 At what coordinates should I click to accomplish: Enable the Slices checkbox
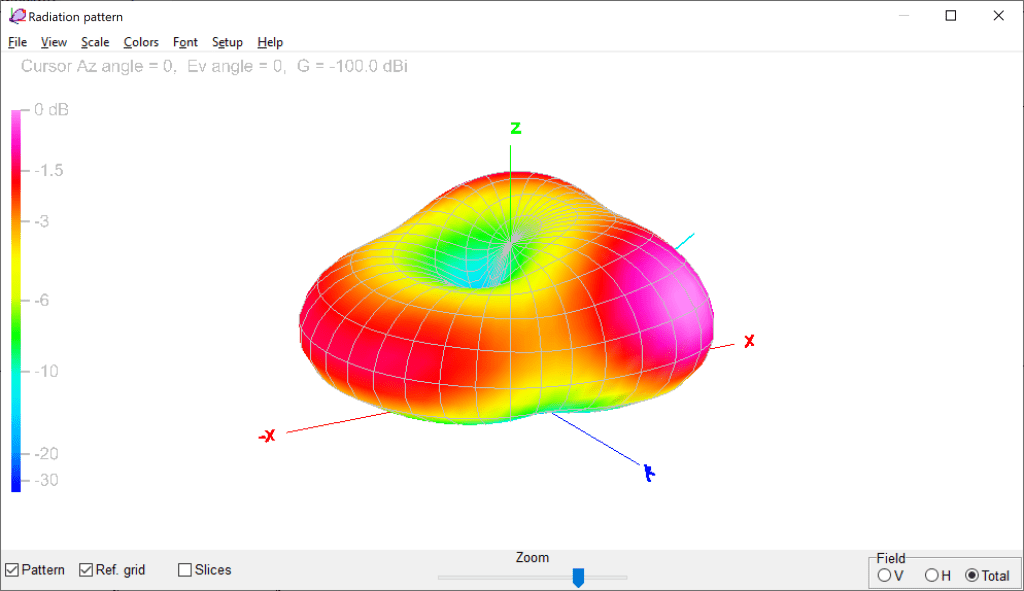click(185, 570)
